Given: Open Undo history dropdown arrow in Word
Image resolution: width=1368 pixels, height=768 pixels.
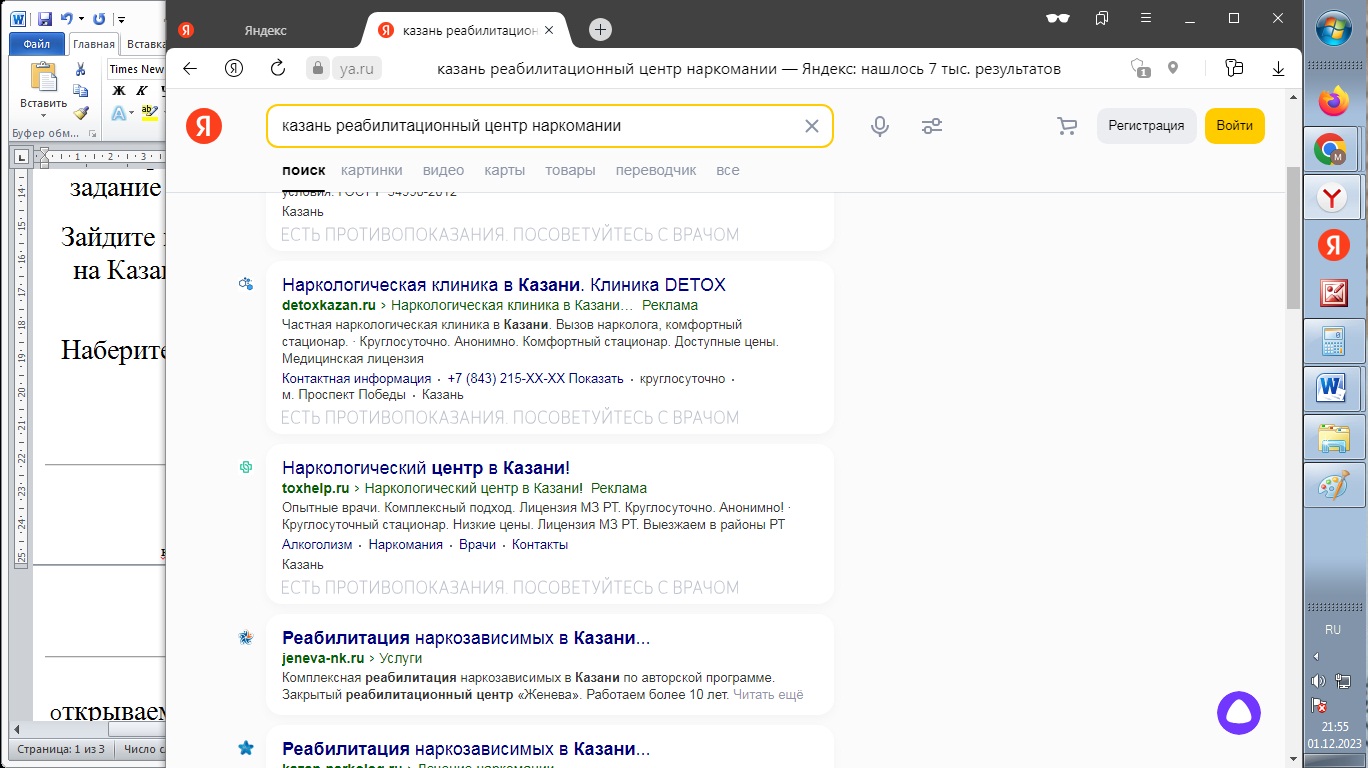Looking at the screenshot, I should coord(80,18).
